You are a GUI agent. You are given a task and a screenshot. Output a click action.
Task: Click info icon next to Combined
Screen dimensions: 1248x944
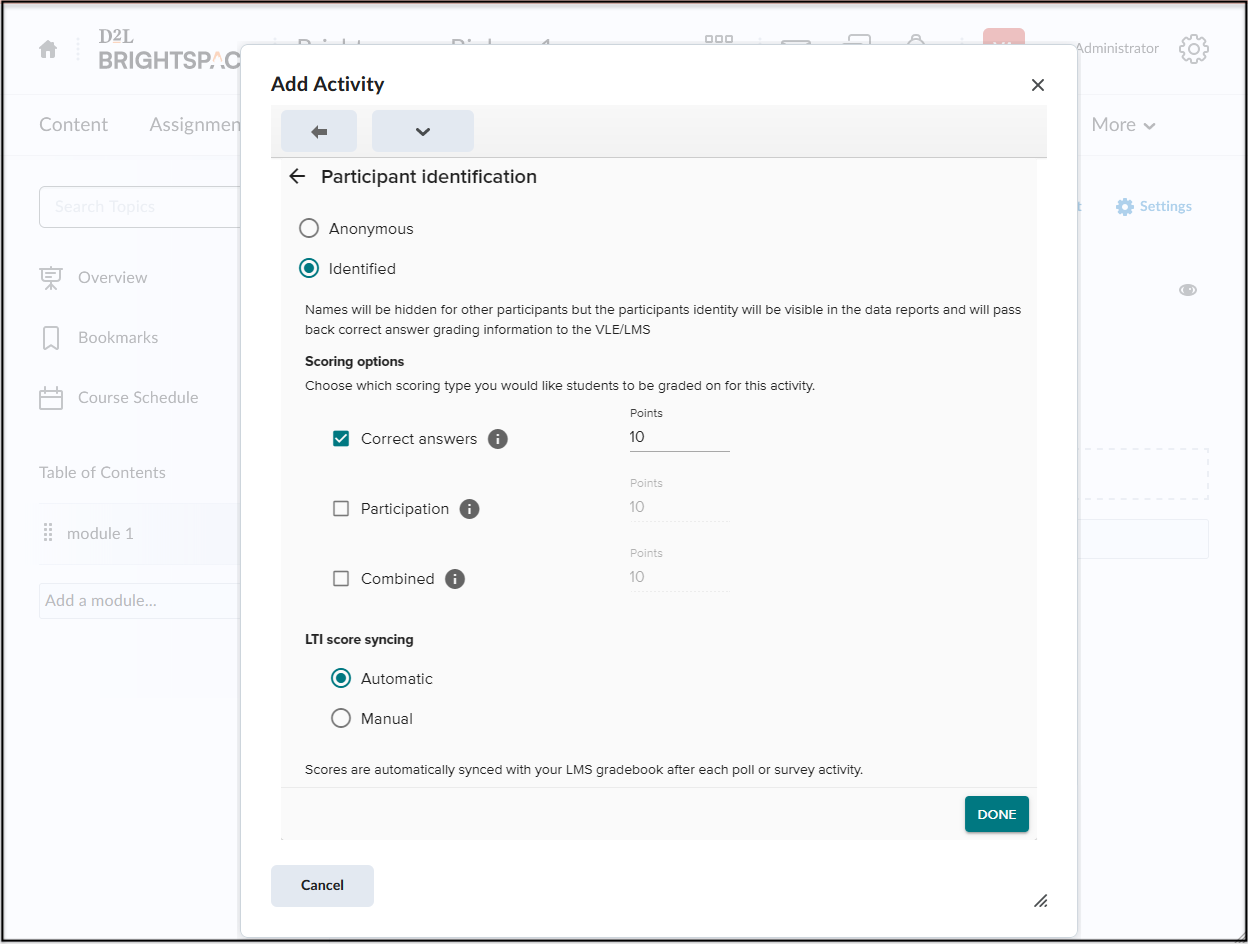454,579
